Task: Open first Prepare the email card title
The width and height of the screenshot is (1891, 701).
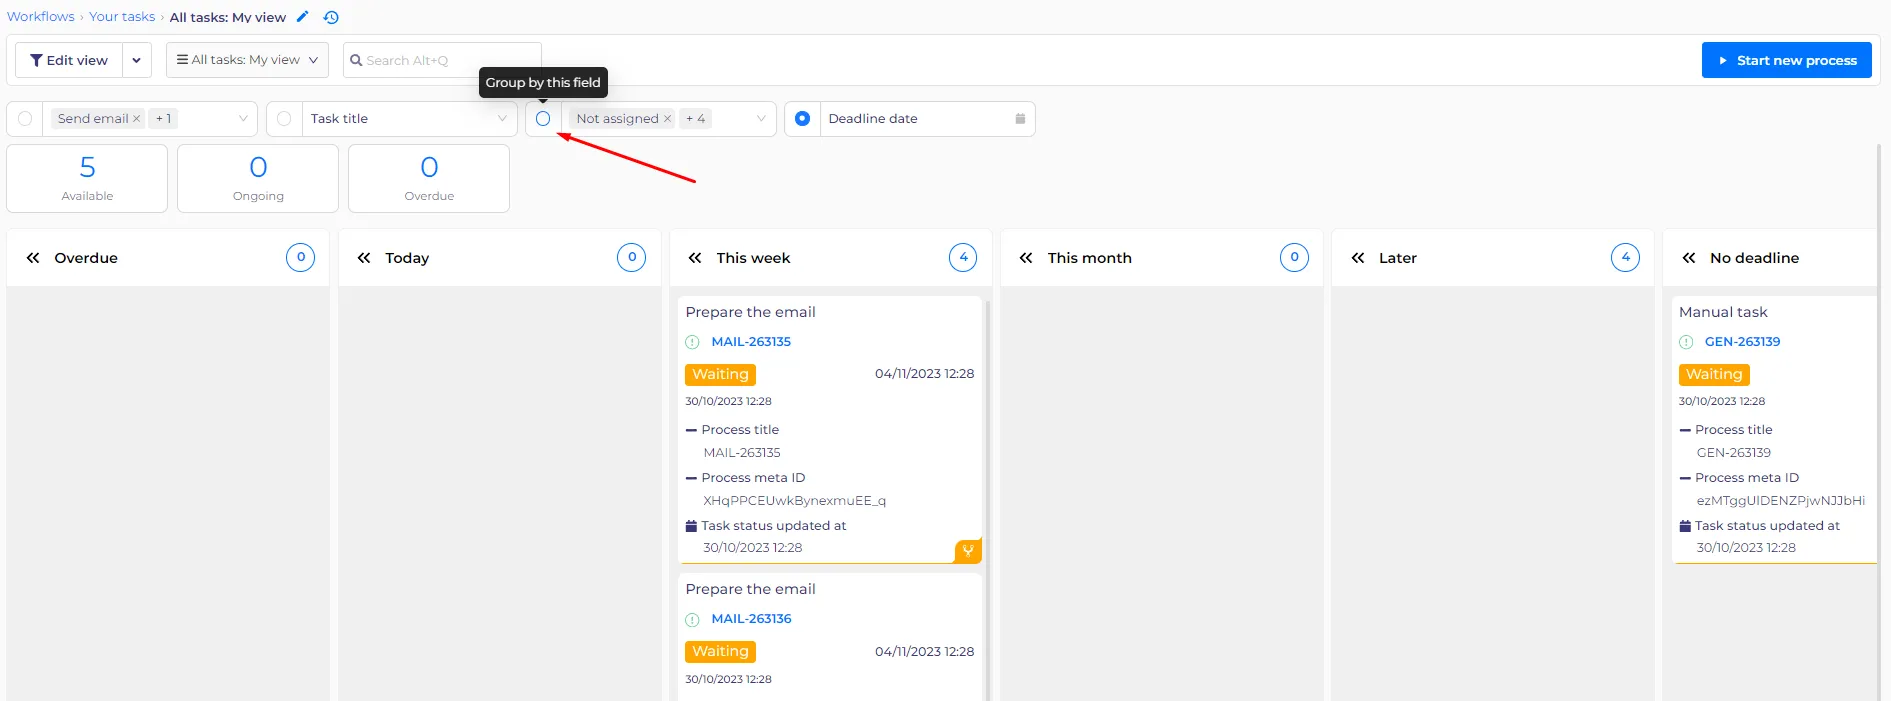Action: (750, 312)
